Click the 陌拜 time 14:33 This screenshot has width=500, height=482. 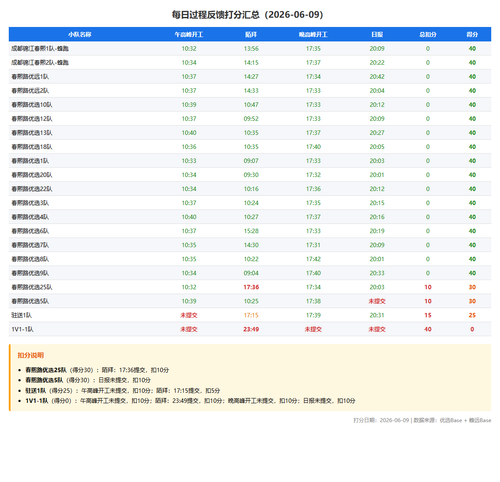tap(251, 91)
